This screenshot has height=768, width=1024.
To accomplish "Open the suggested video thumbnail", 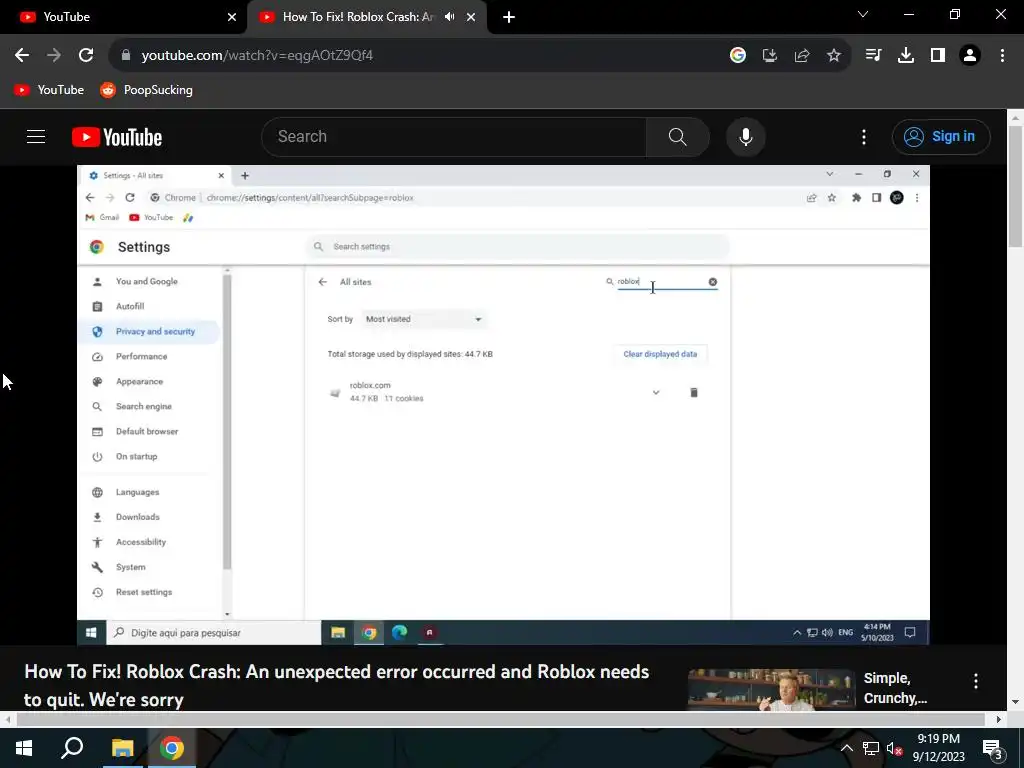I will 771,690.
